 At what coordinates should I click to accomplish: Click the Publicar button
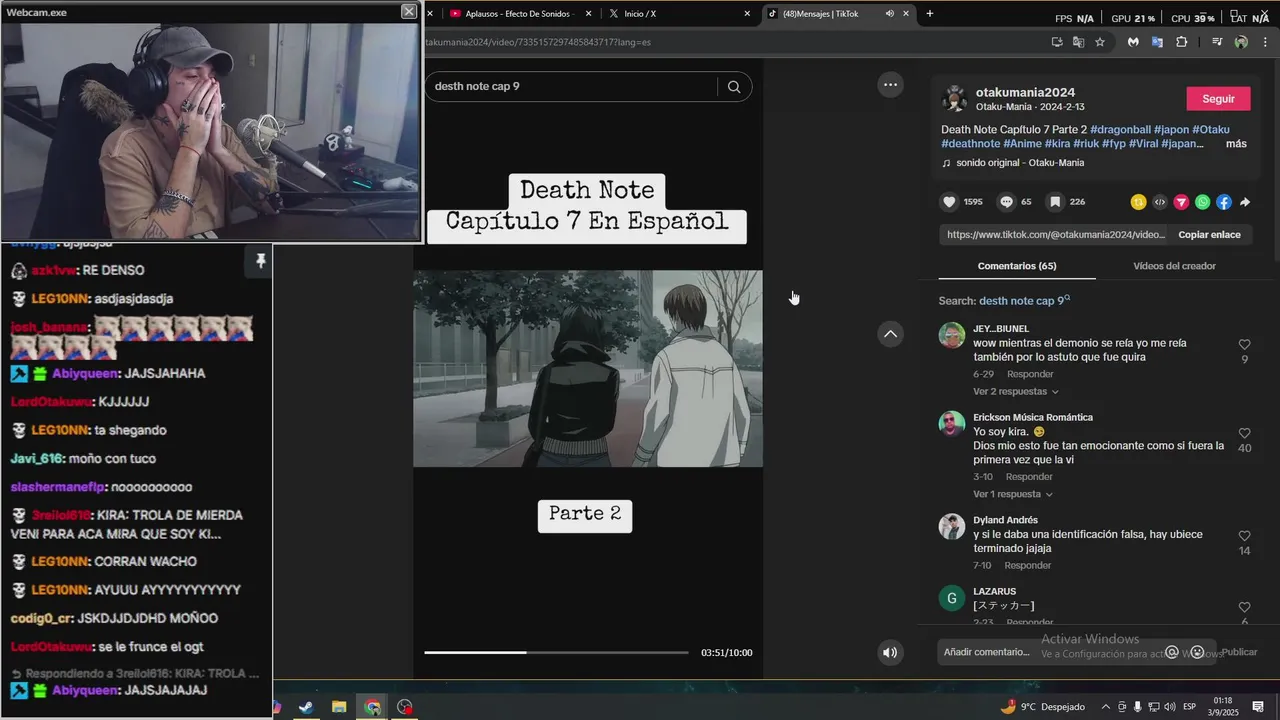tap(1239, 652)
